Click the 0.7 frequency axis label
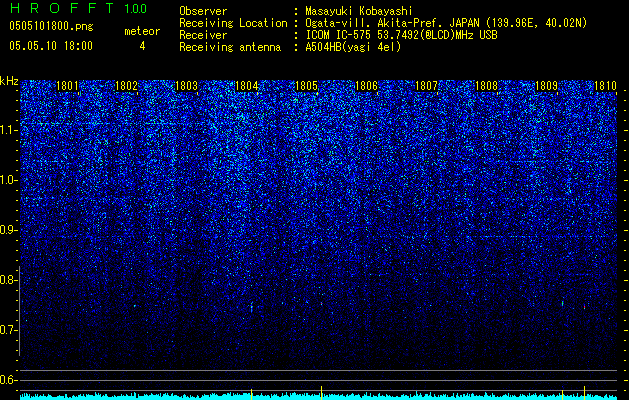This screenshot has height=400, width=629. (x=9, y=330)
